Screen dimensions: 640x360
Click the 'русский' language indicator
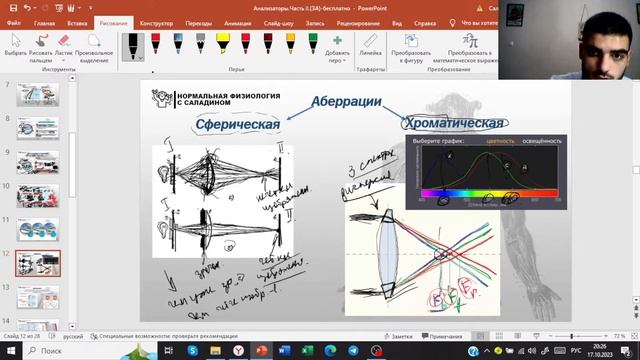(73, 336)
